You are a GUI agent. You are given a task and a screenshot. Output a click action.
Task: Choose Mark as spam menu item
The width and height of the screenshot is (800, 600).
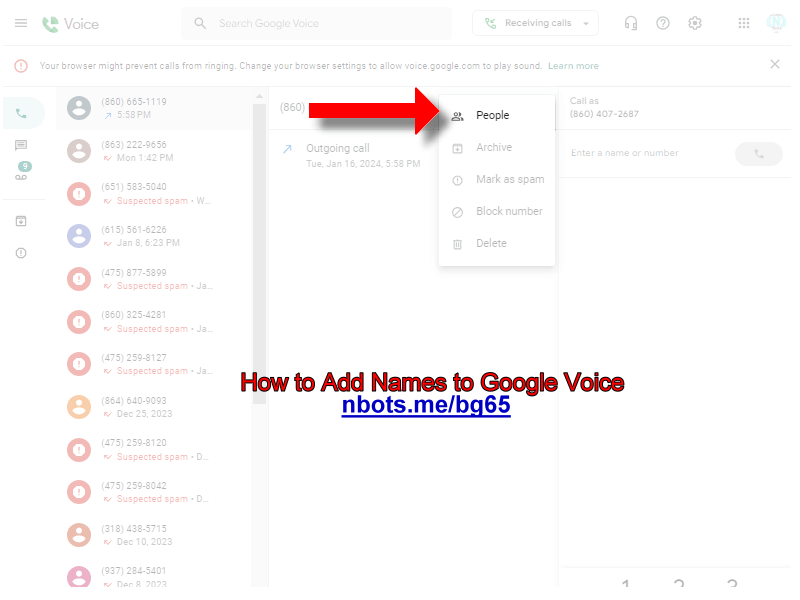(x=497, y=180)
